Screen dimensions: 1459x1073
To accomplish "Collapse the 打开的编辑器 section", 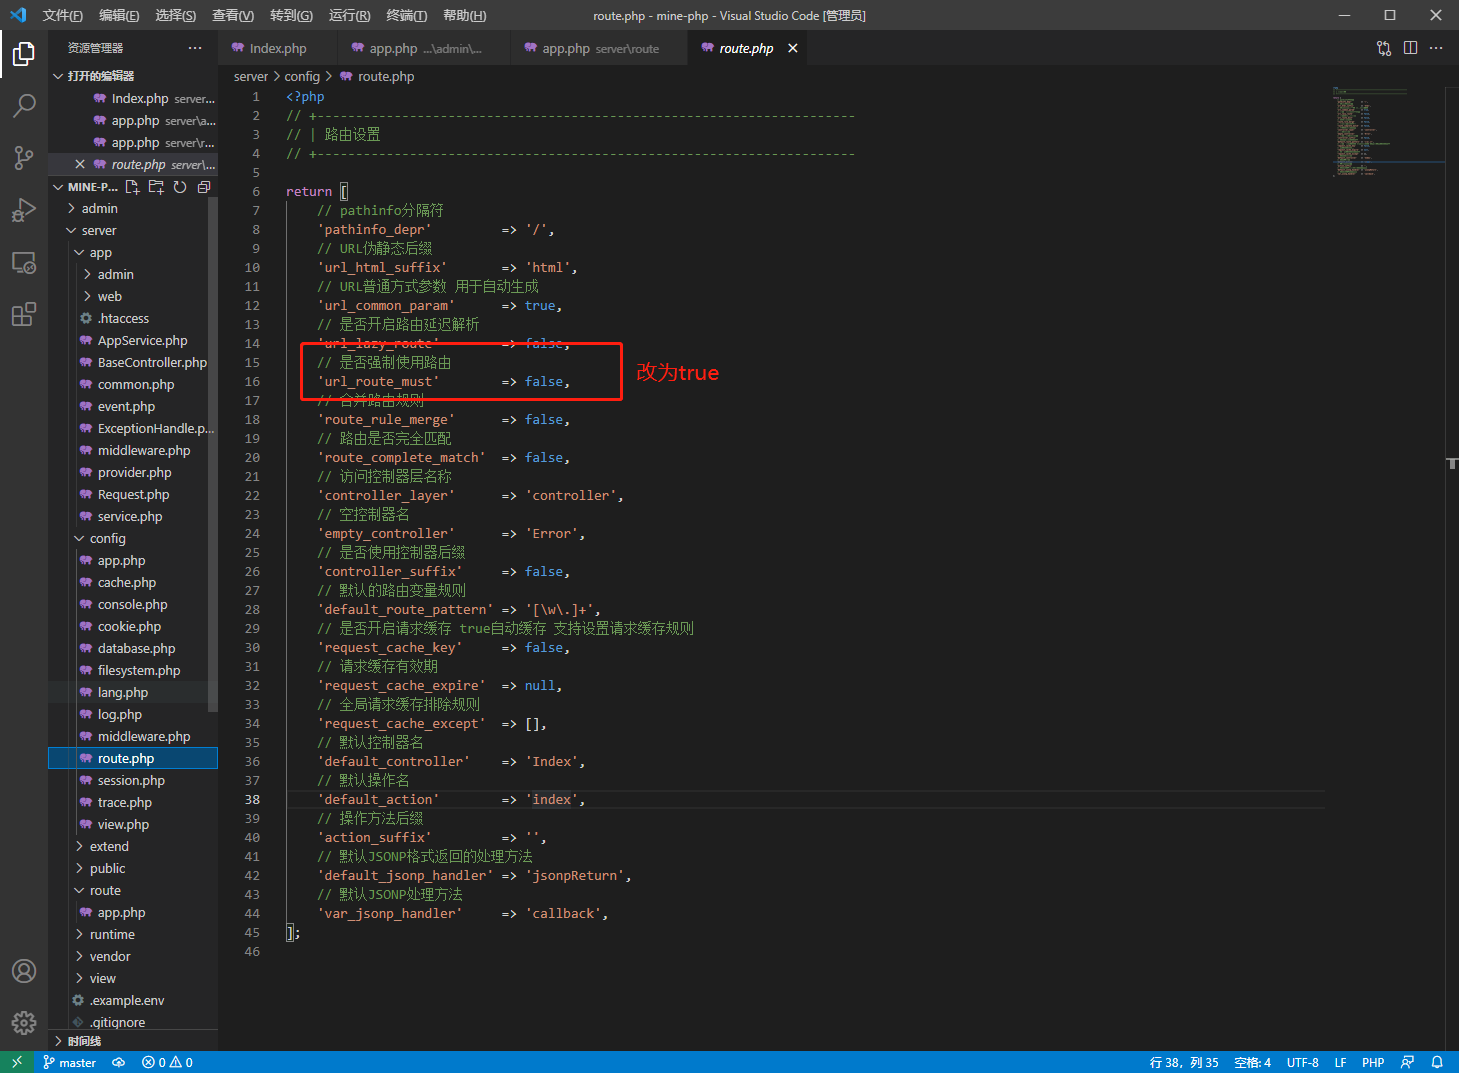I will pyautogui.click(x=133, y=76).
